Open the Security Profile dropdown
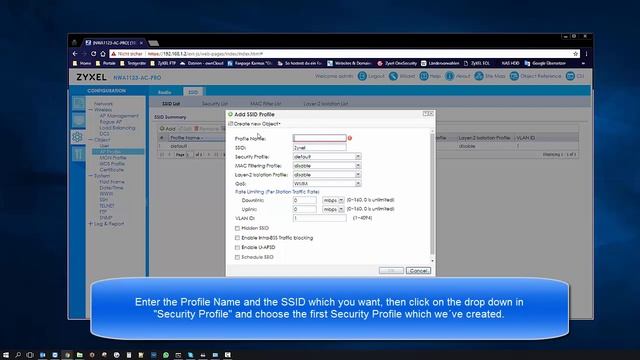This screenshot has height=360, width=640. point(358,157)
